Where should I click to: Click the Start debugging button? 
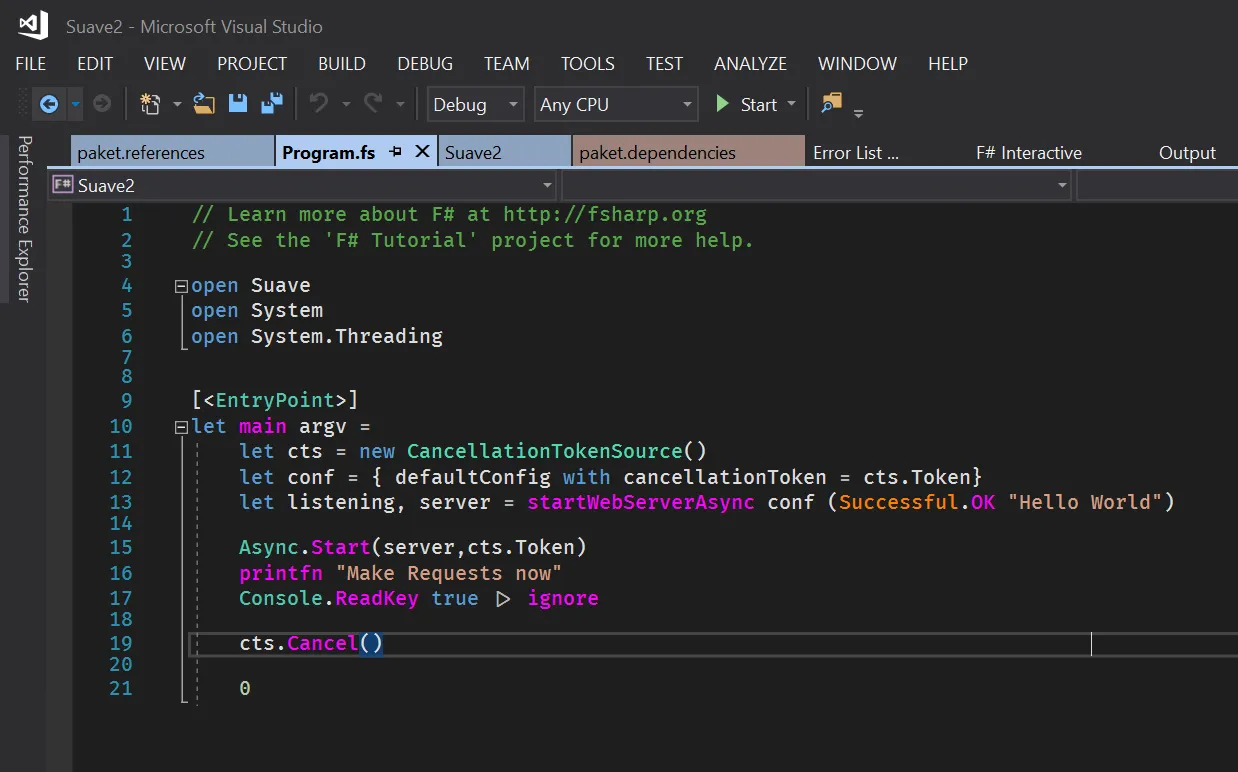(x=746, y=104)
